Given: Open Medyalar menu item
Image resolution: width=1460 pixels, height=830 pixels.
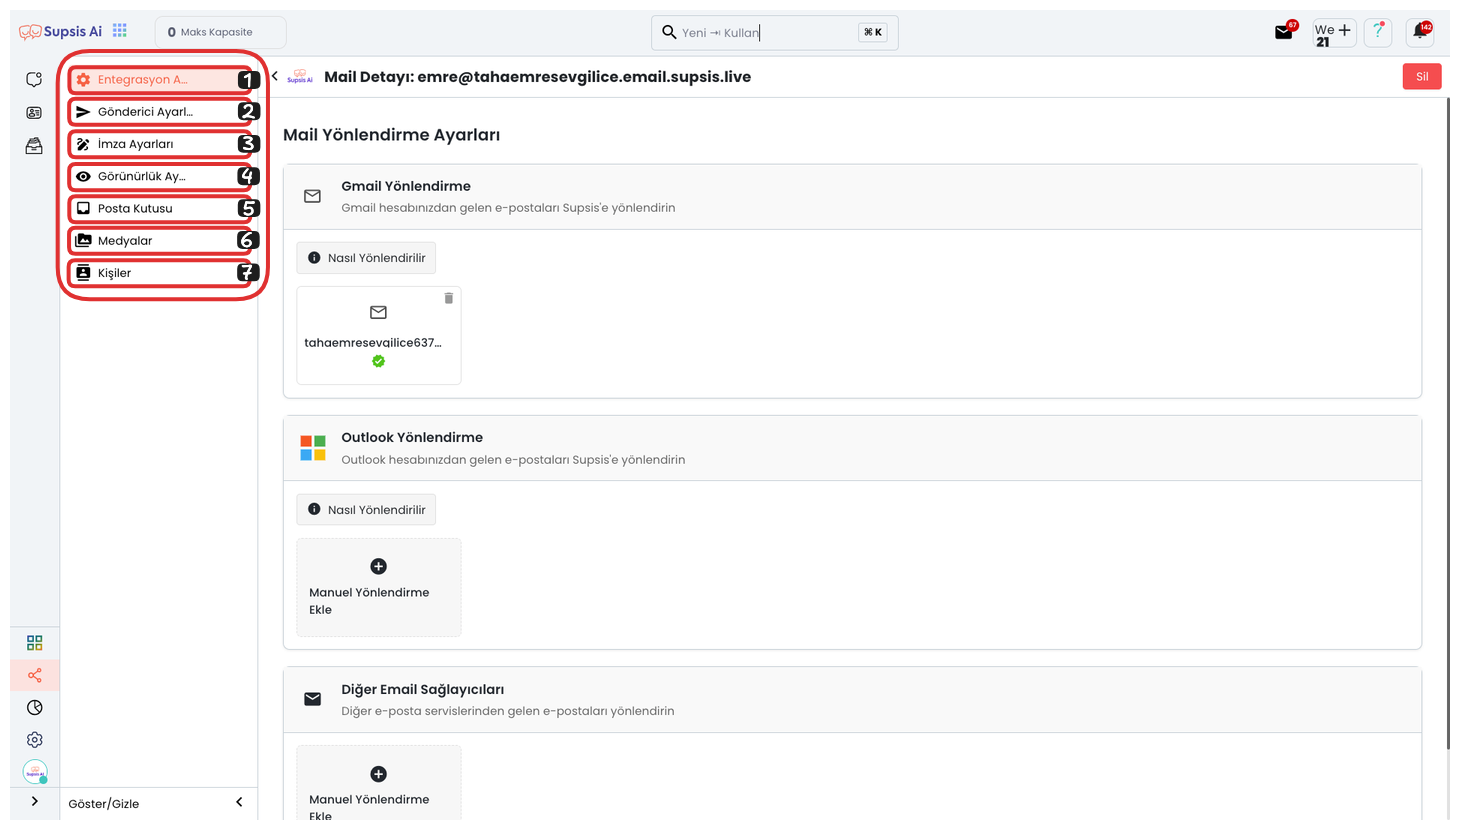Looking at the screenshot, I should point(160,240).
